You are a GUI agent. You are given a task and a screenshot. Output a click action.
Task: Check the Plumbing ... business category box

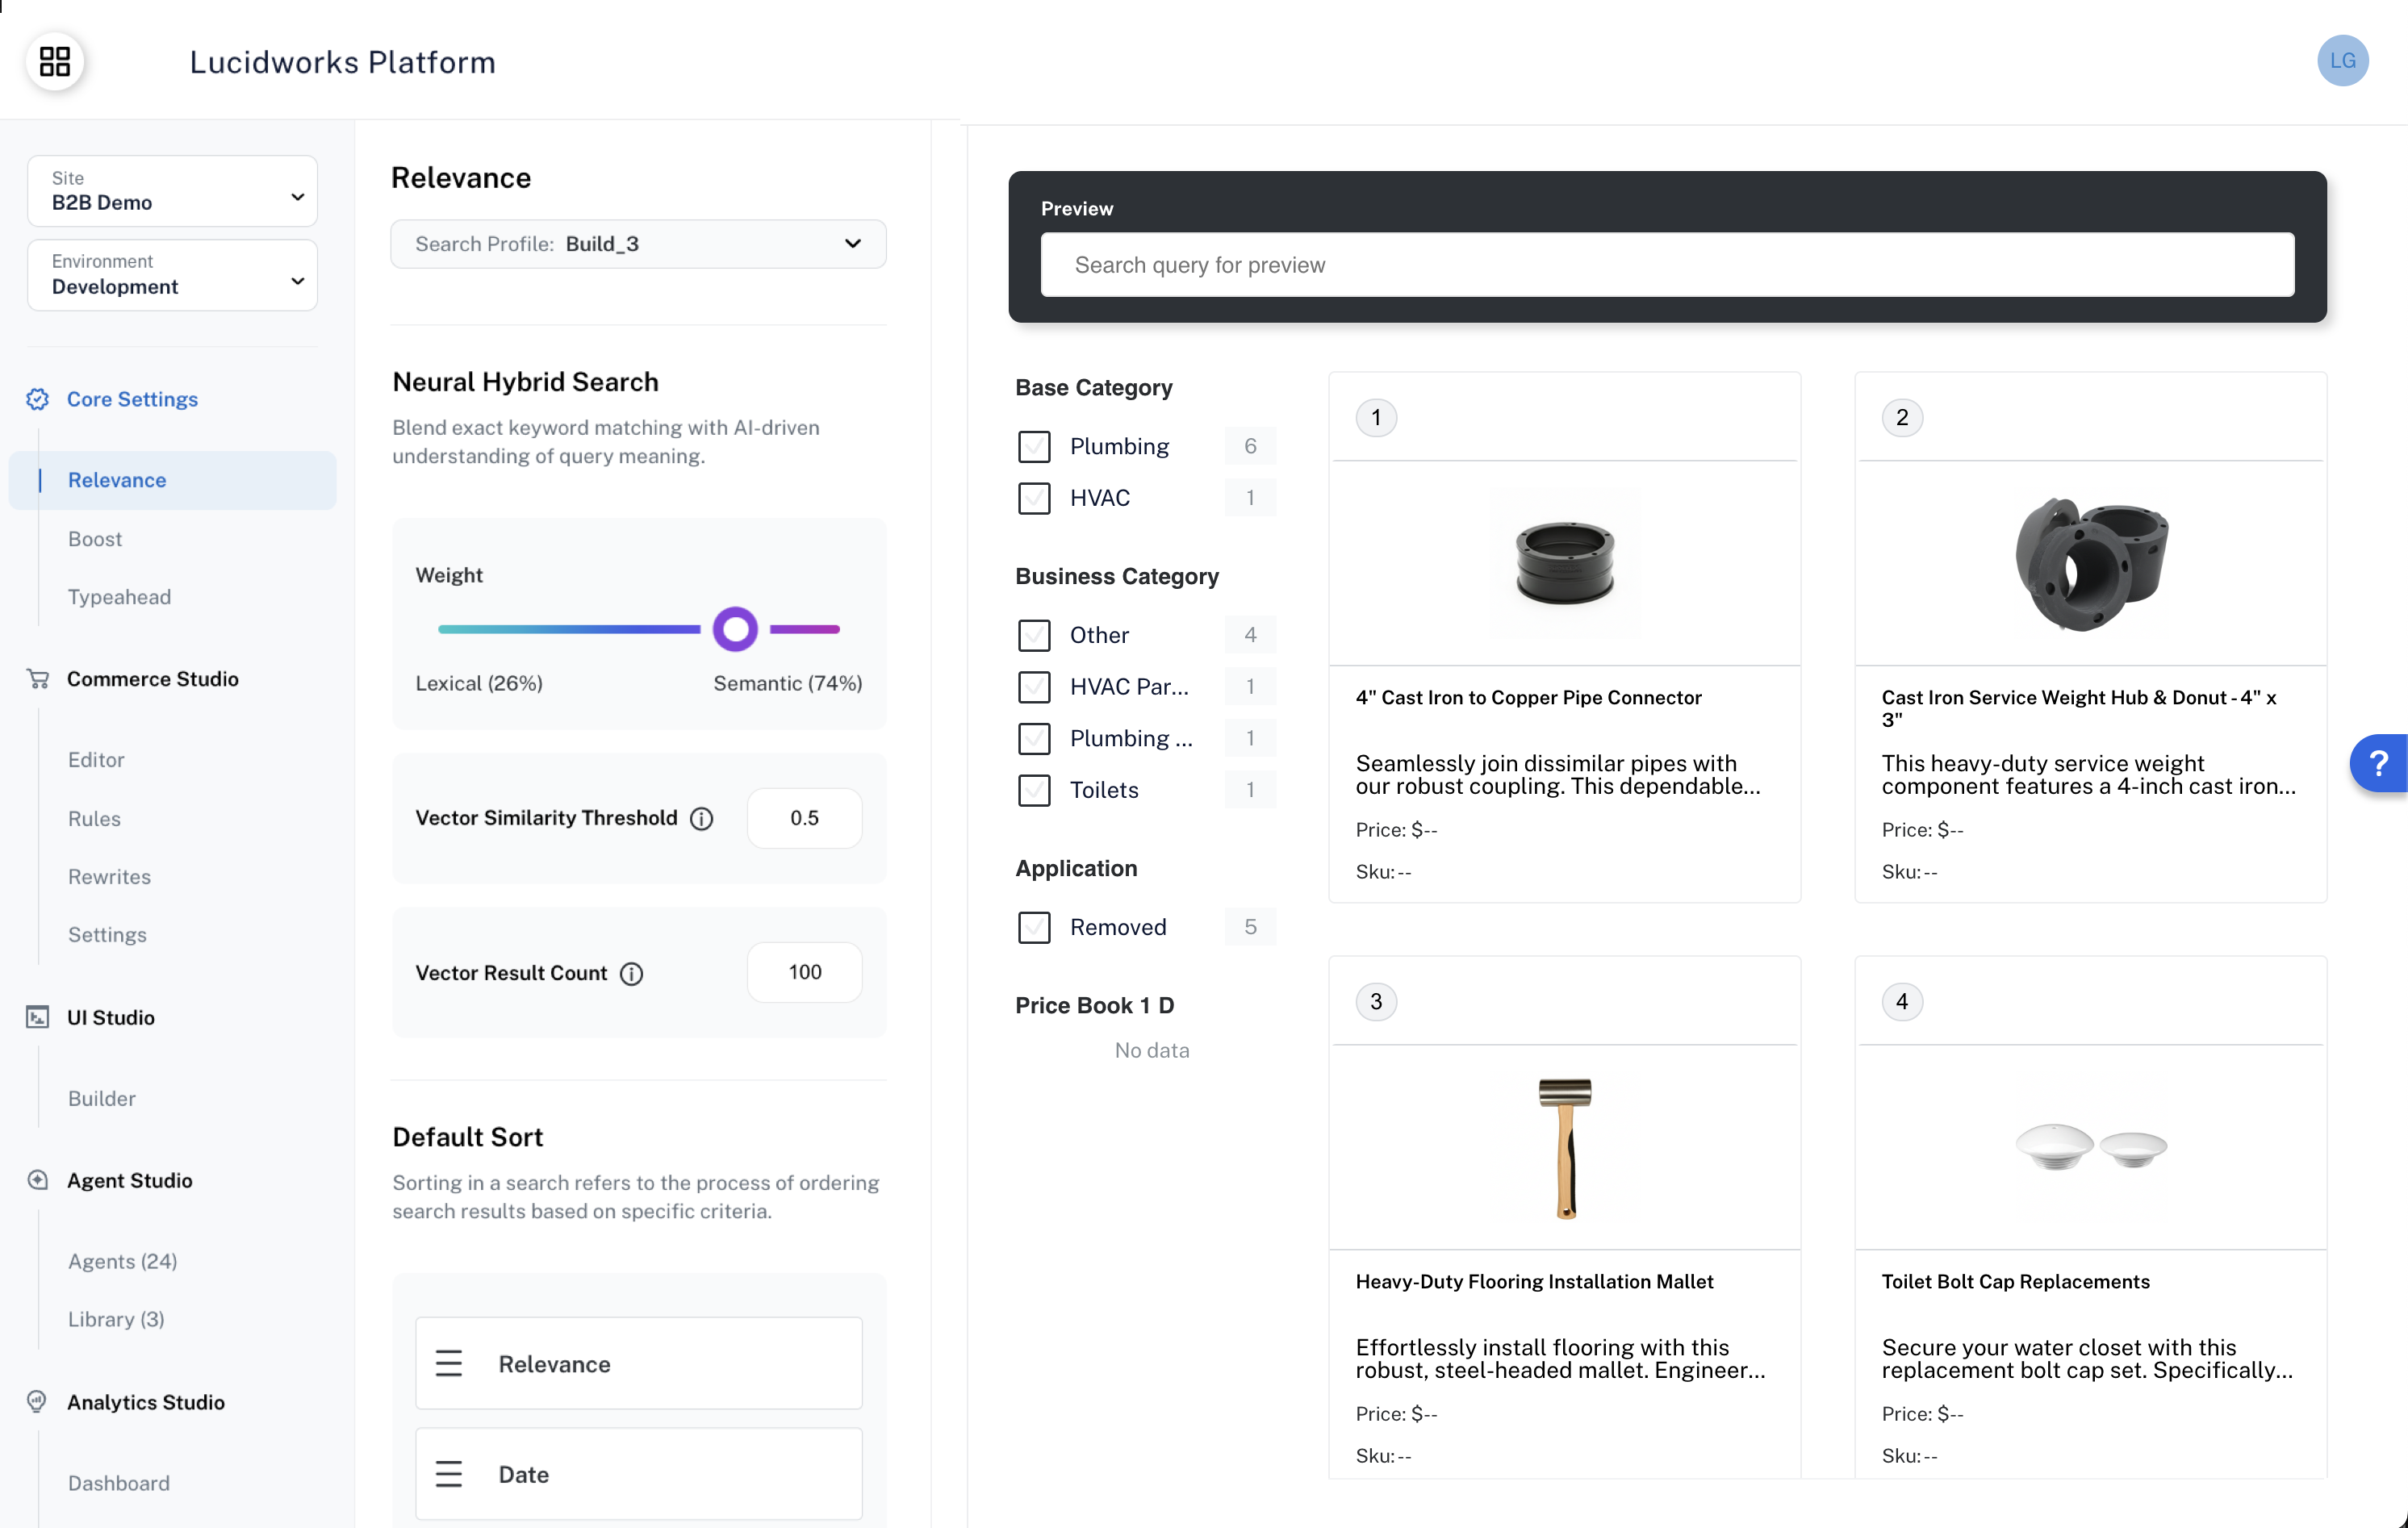click(1034, 739)
